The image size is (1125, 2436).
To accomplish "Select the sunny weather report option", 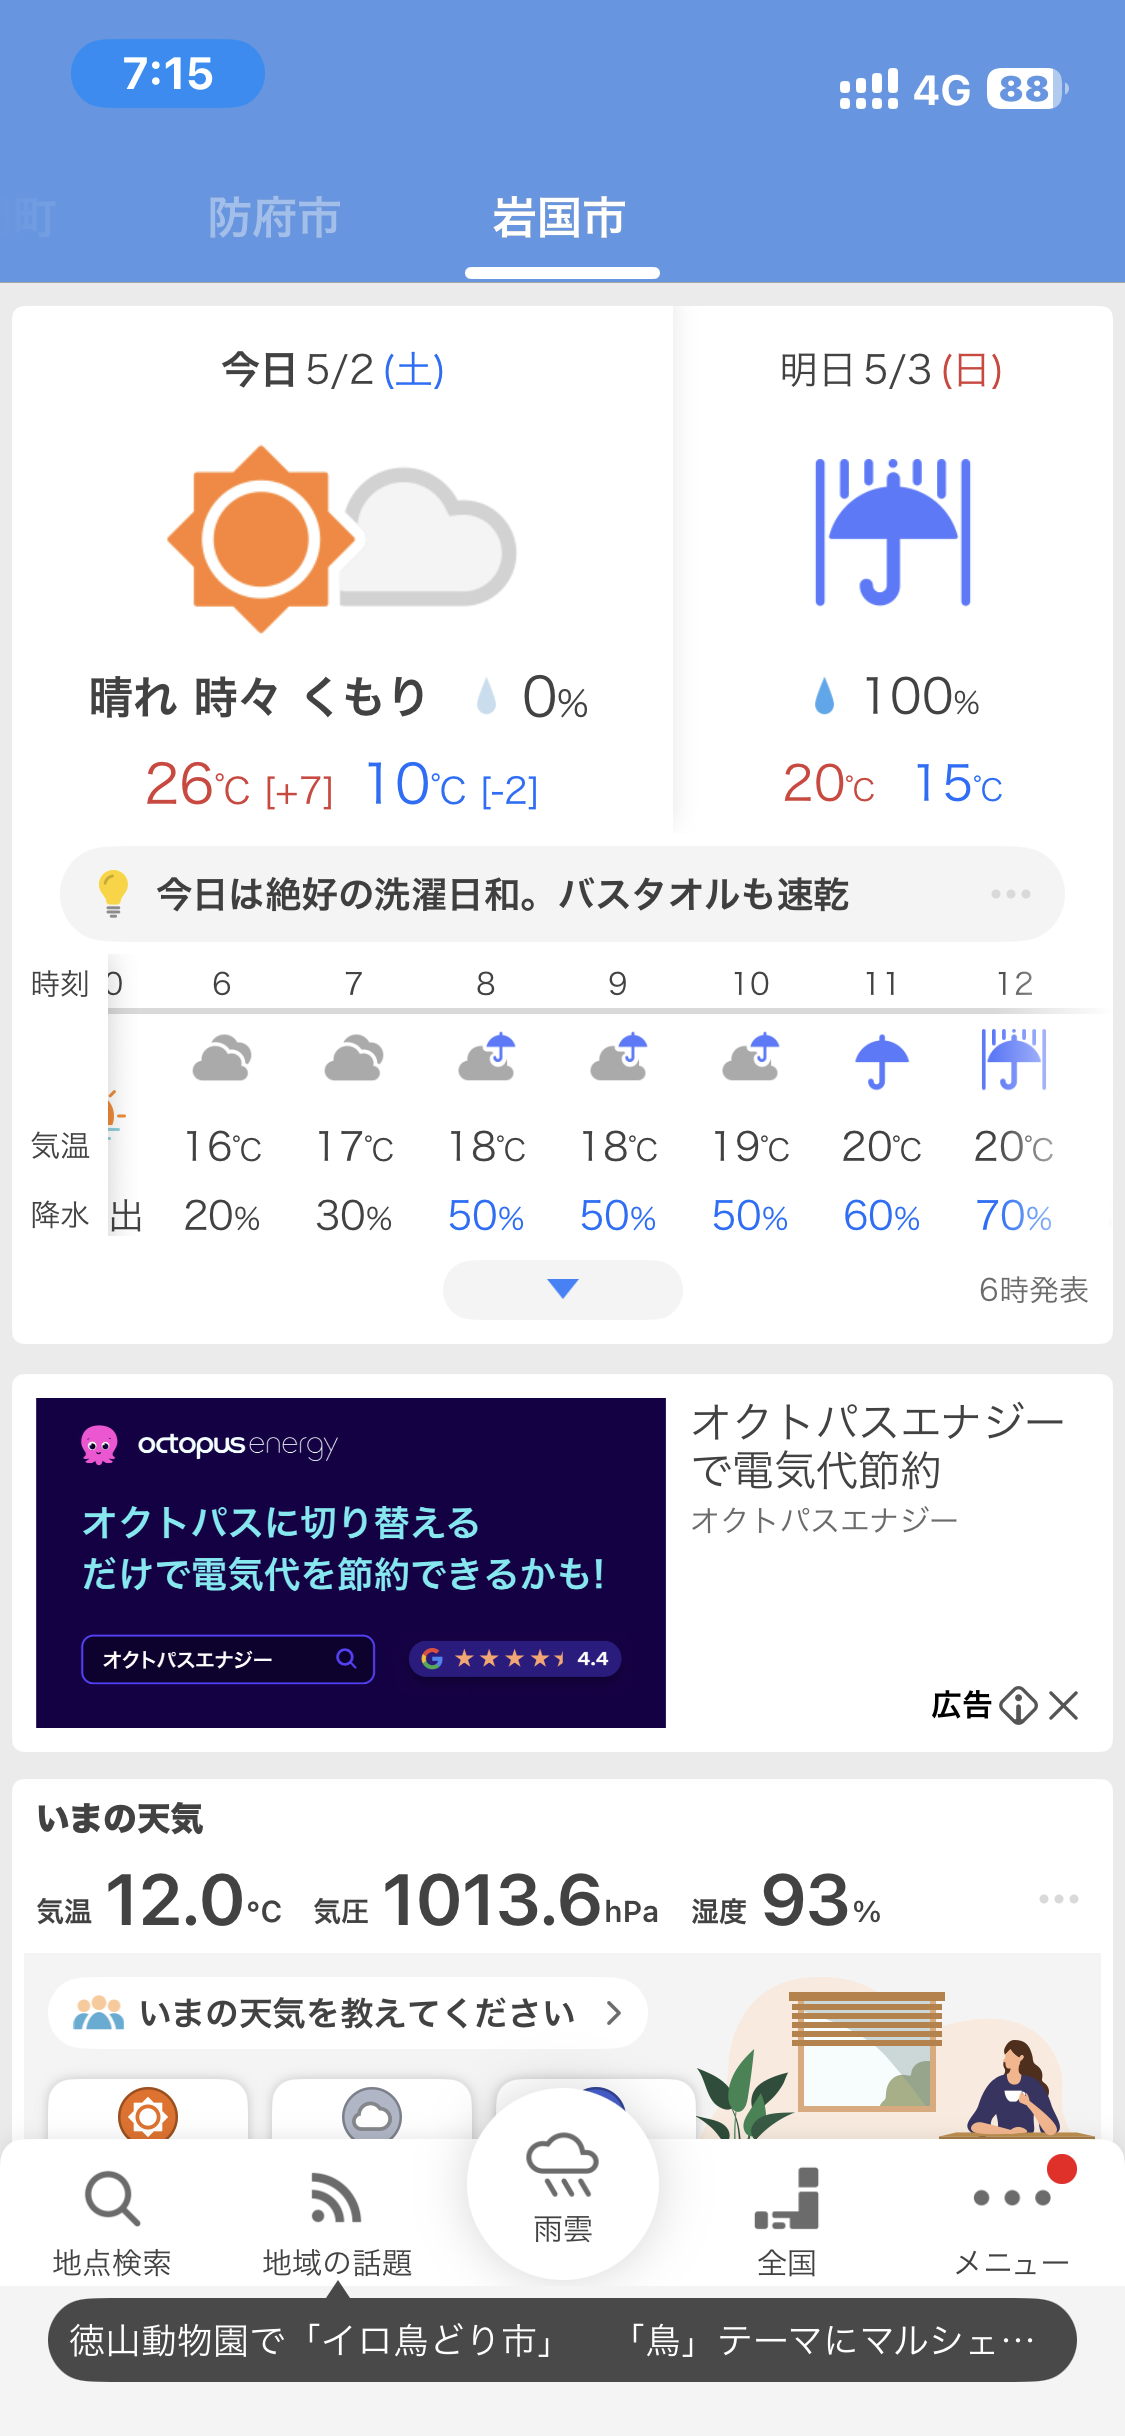I will point(148,2110).
